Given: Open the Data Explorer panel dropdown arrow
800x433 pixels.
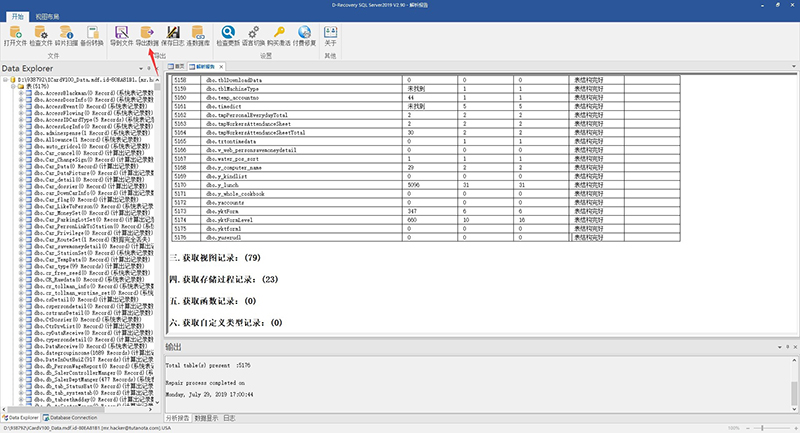Looking at the screenshot, I should [141, 68].
